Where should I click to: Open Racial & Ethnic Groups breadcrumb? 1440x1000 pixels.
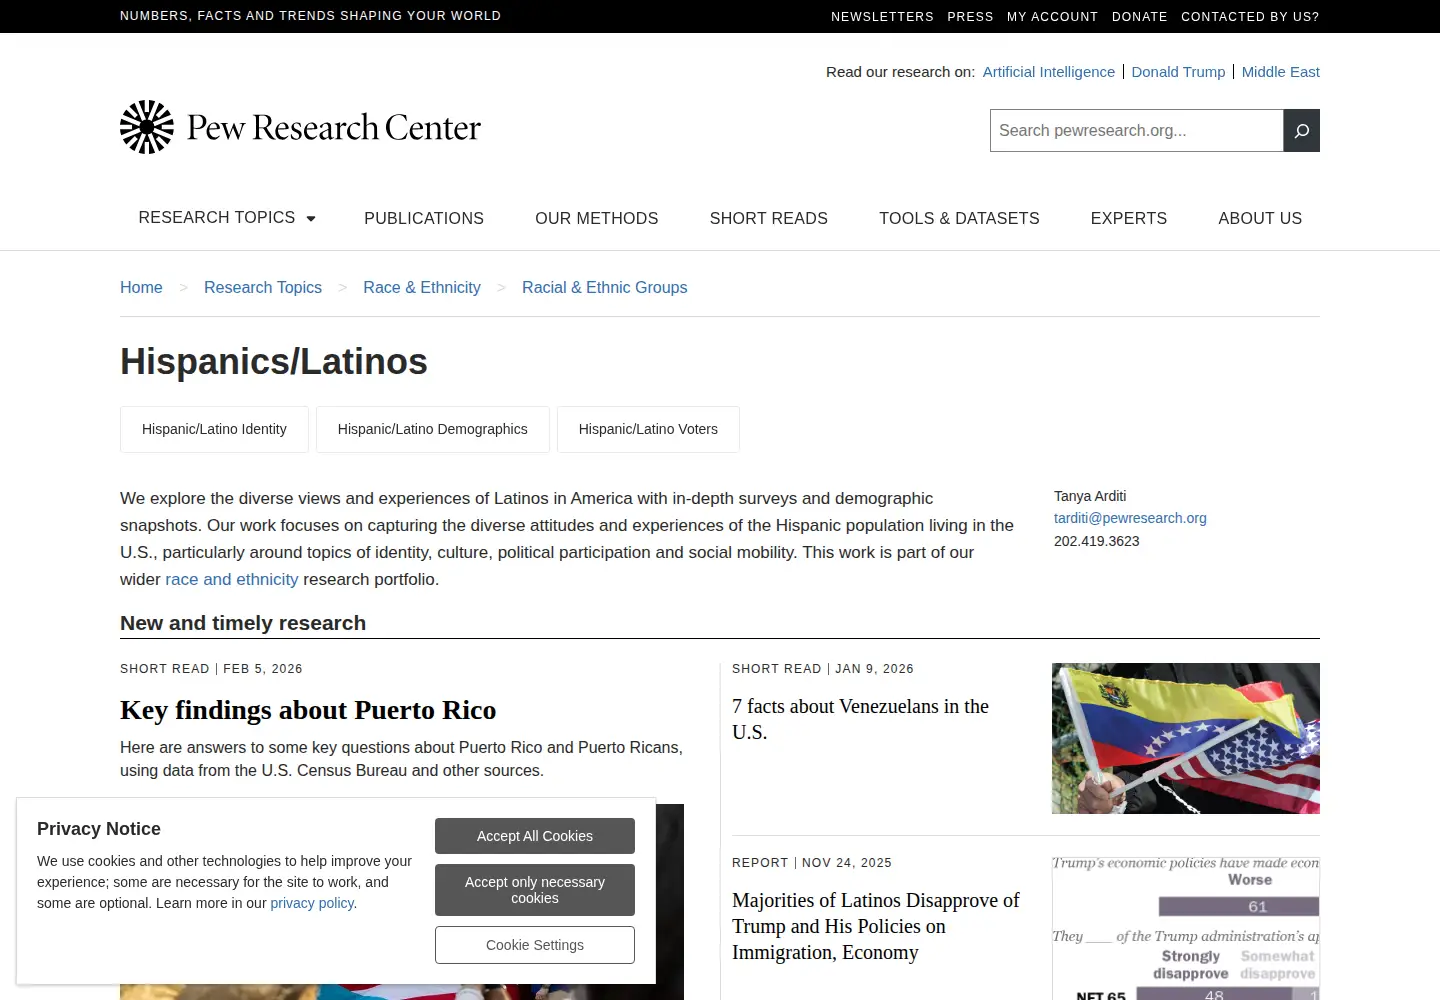pos(605,287)
